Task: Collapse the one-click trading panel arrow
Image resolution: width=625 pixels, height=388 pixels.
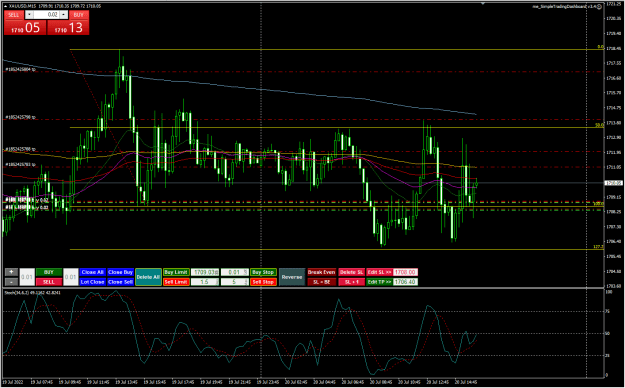Action: (x=6, y=6)
